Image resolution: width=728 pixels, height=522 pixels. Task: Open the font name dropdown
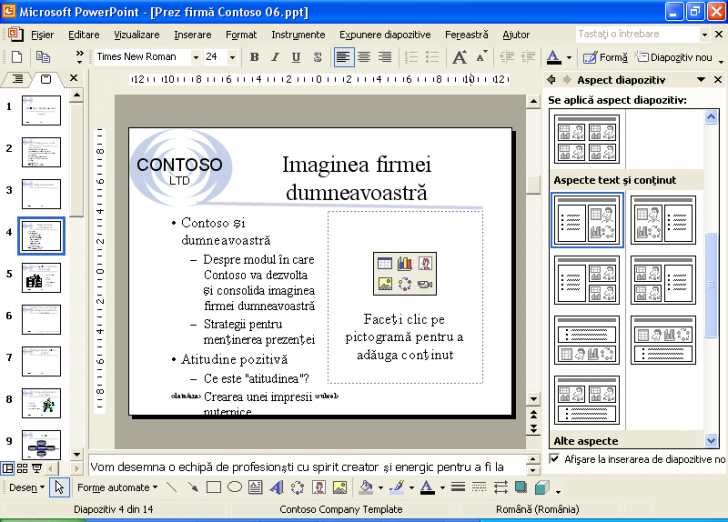(196, 57)
